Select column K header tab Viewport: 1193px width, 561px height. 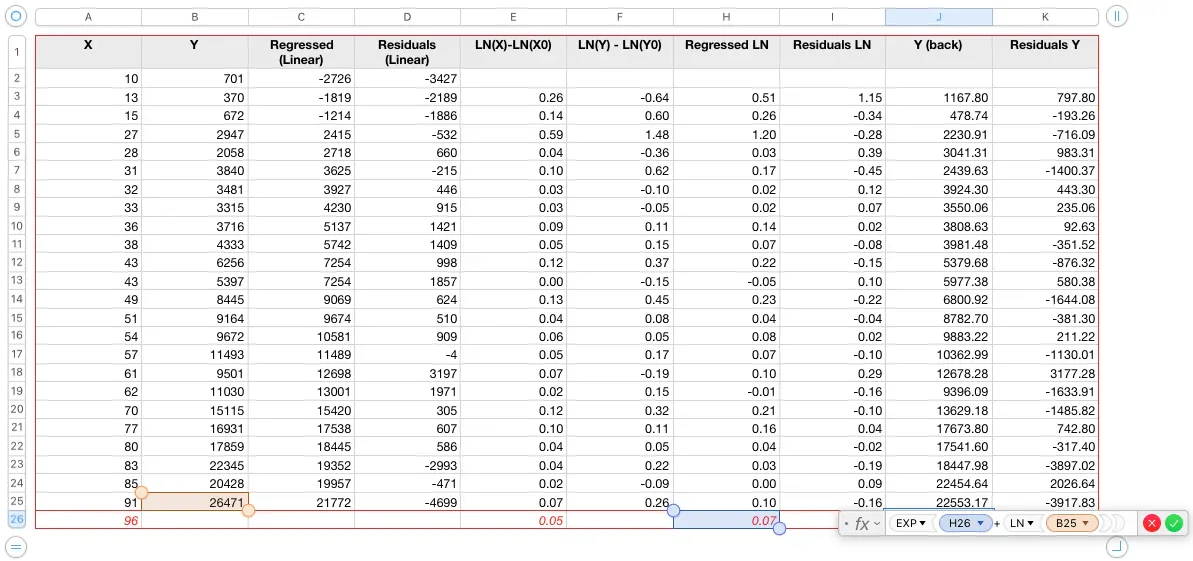(x=1045, y=17)
